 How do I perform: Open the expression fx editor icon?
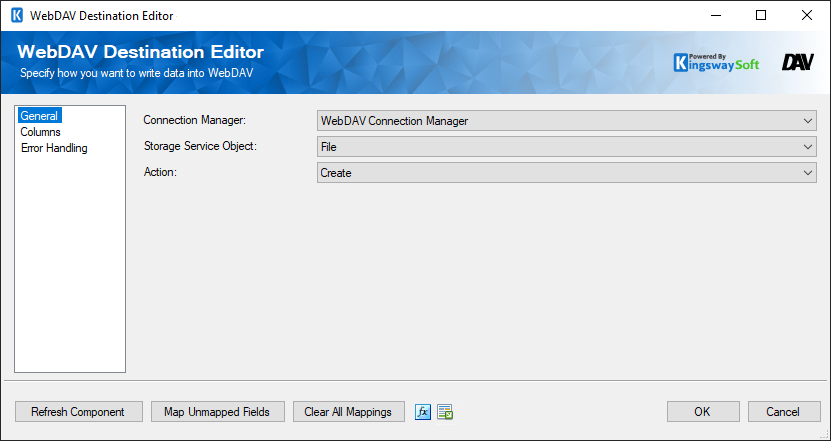(423, 412)
